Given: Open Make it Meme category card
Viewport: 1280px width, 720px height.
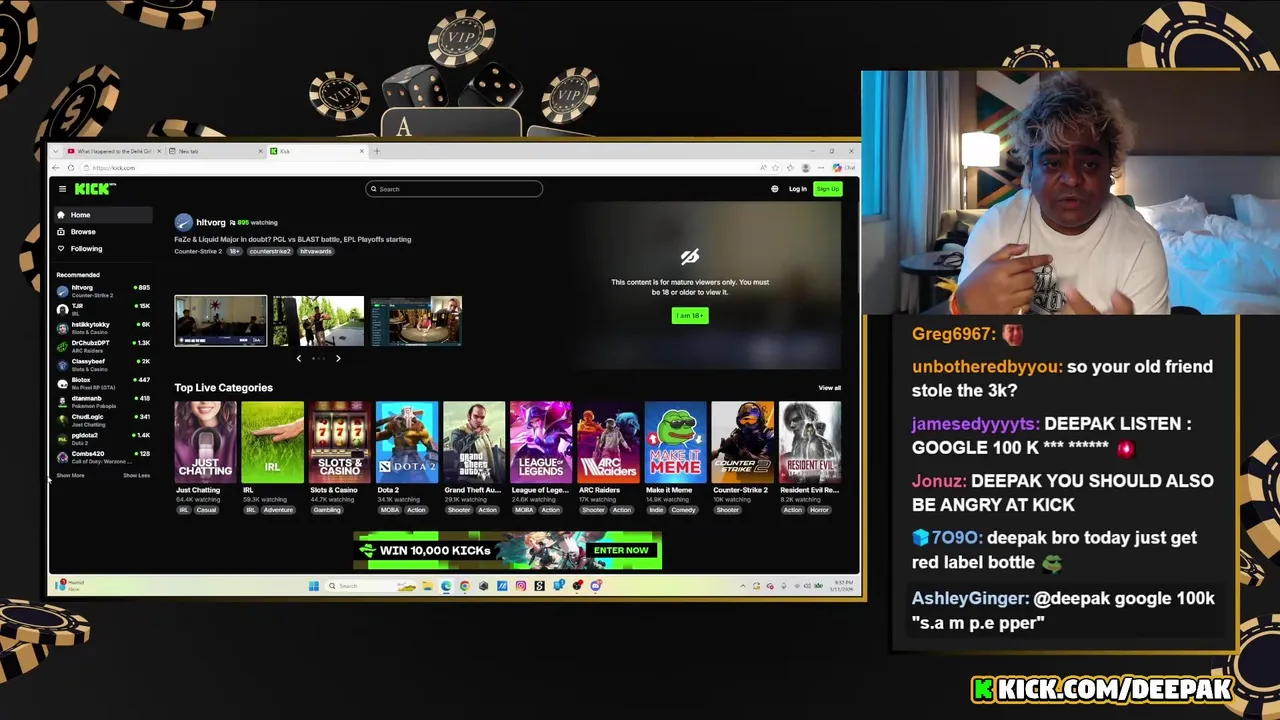Looking at the screenshot, I should tap(676, 442).
